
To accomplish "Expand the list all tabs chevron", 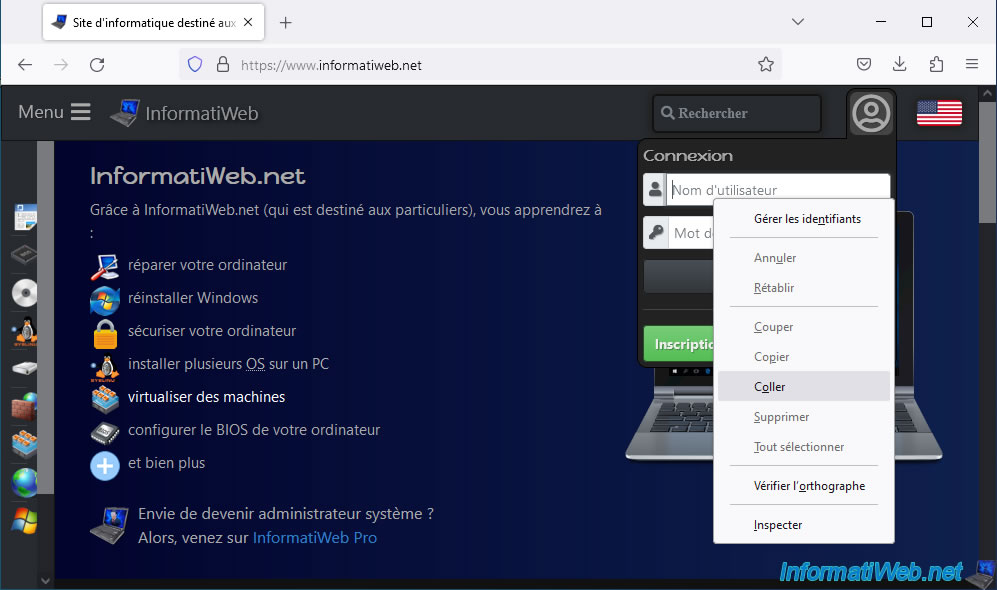I will click(x=798, y=22).
